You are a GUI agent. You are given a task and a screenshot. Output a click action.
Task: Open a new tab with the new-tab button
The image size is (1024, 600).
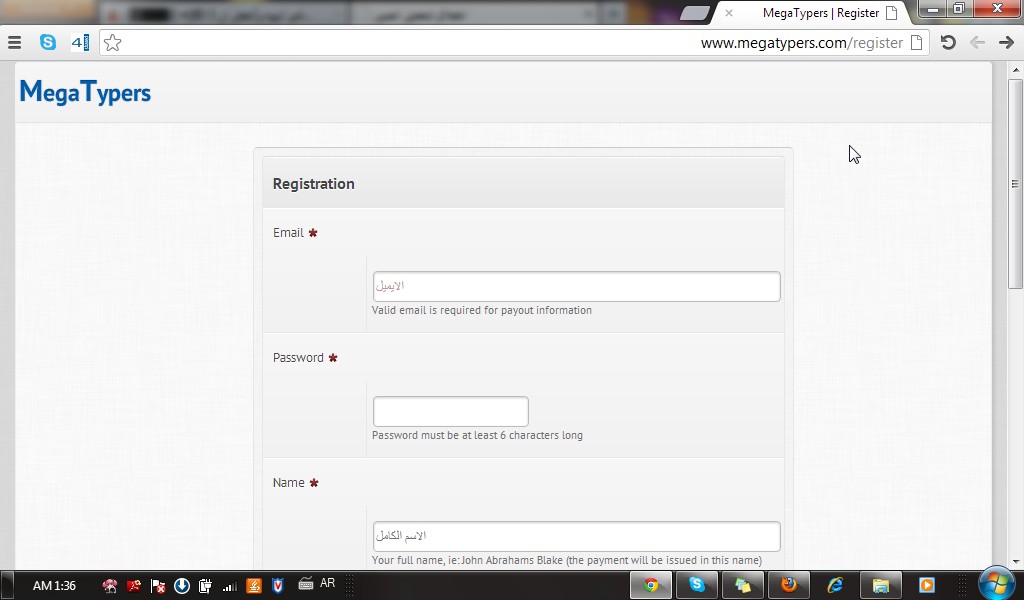click(695, 13)
